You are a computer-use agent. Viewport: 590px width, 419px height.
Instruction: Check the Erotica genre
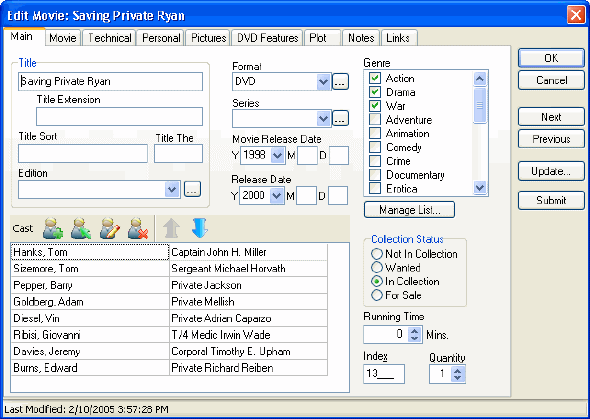coord(374,188)
